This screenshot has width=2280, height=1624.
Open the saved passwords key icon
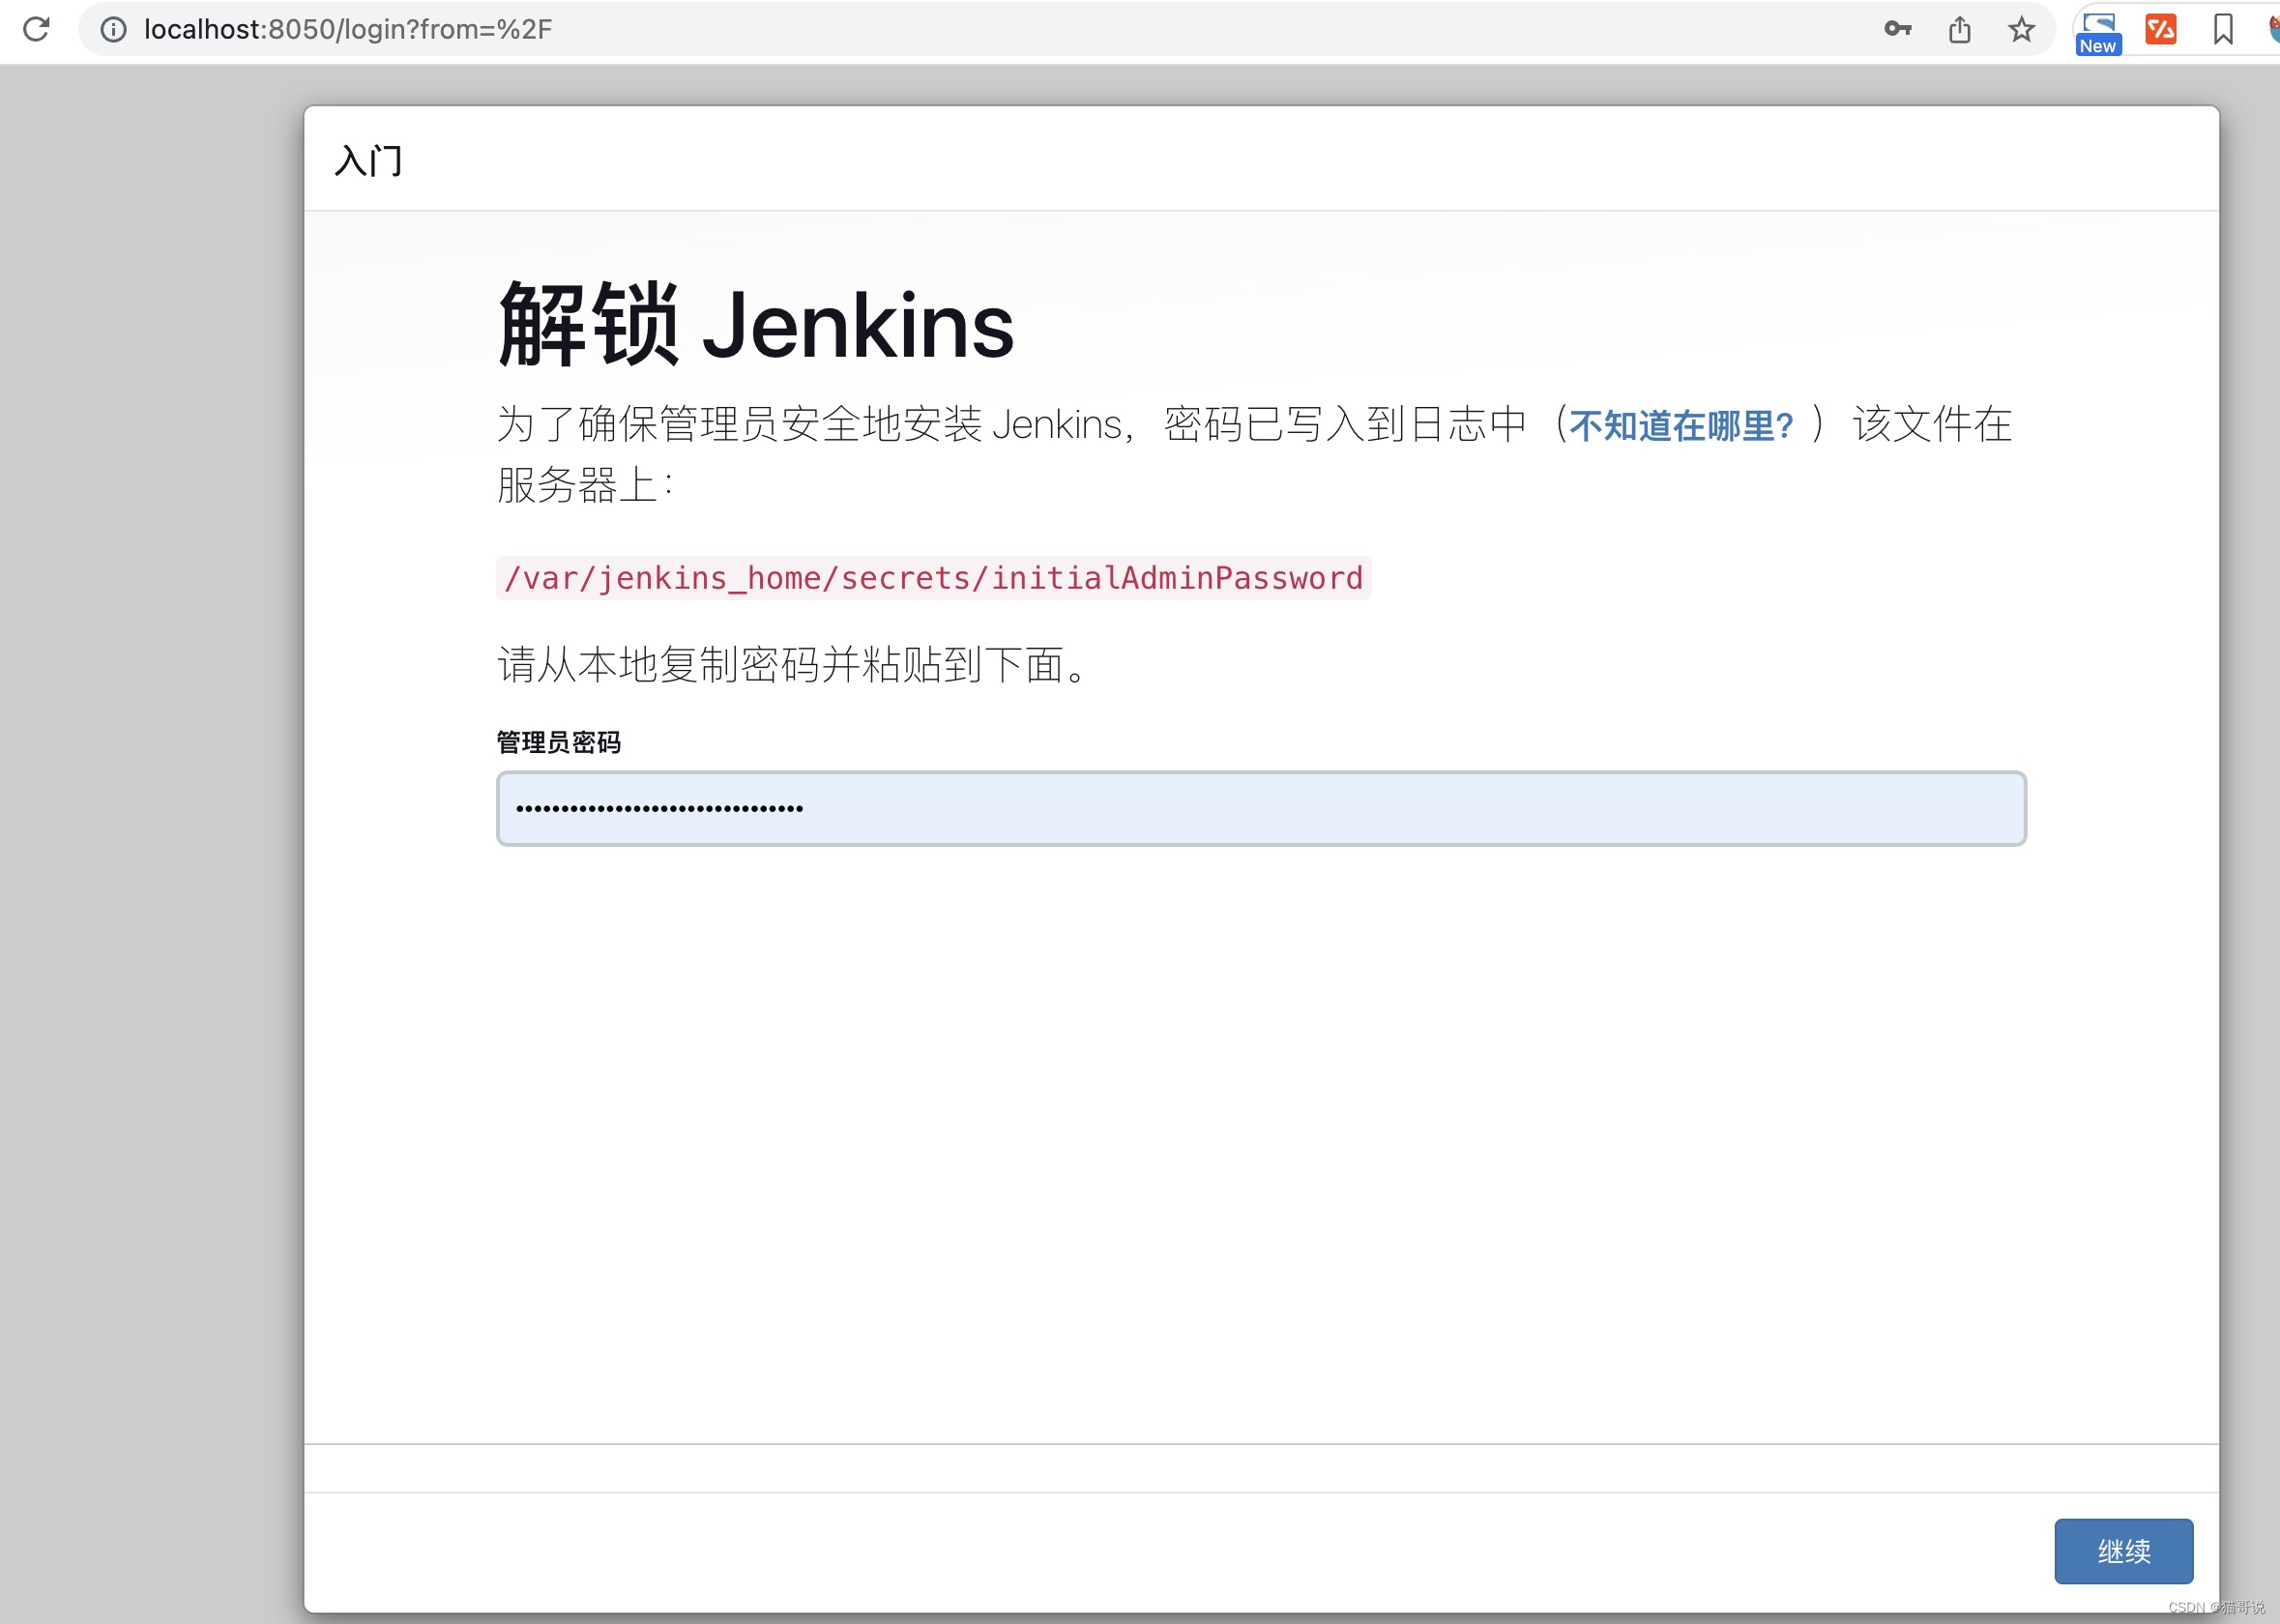(1897, 29)
